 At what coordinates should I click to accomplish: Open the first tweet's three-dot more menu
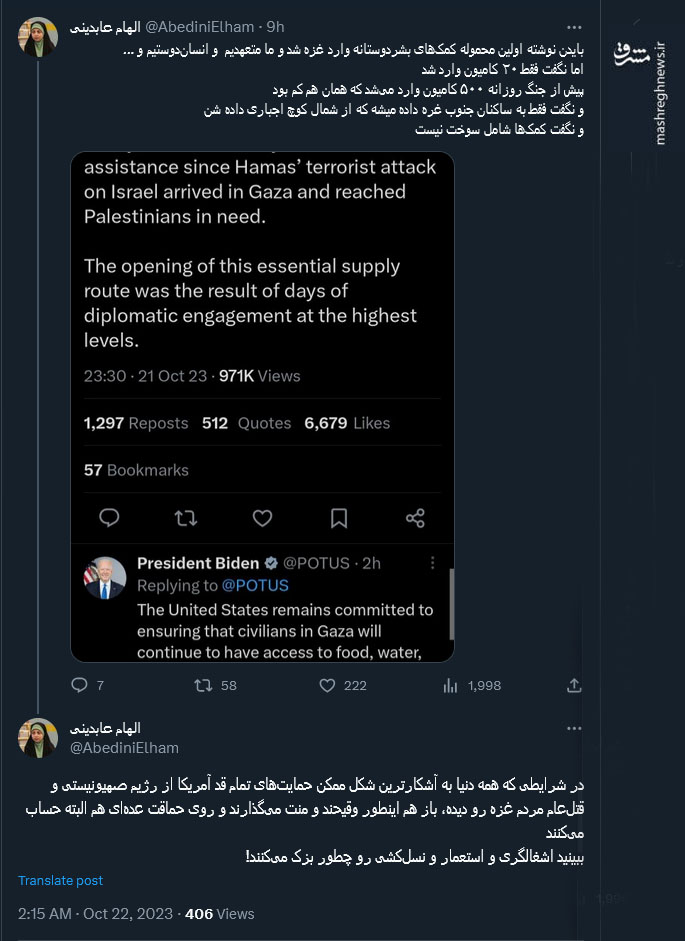pos(573,27)
